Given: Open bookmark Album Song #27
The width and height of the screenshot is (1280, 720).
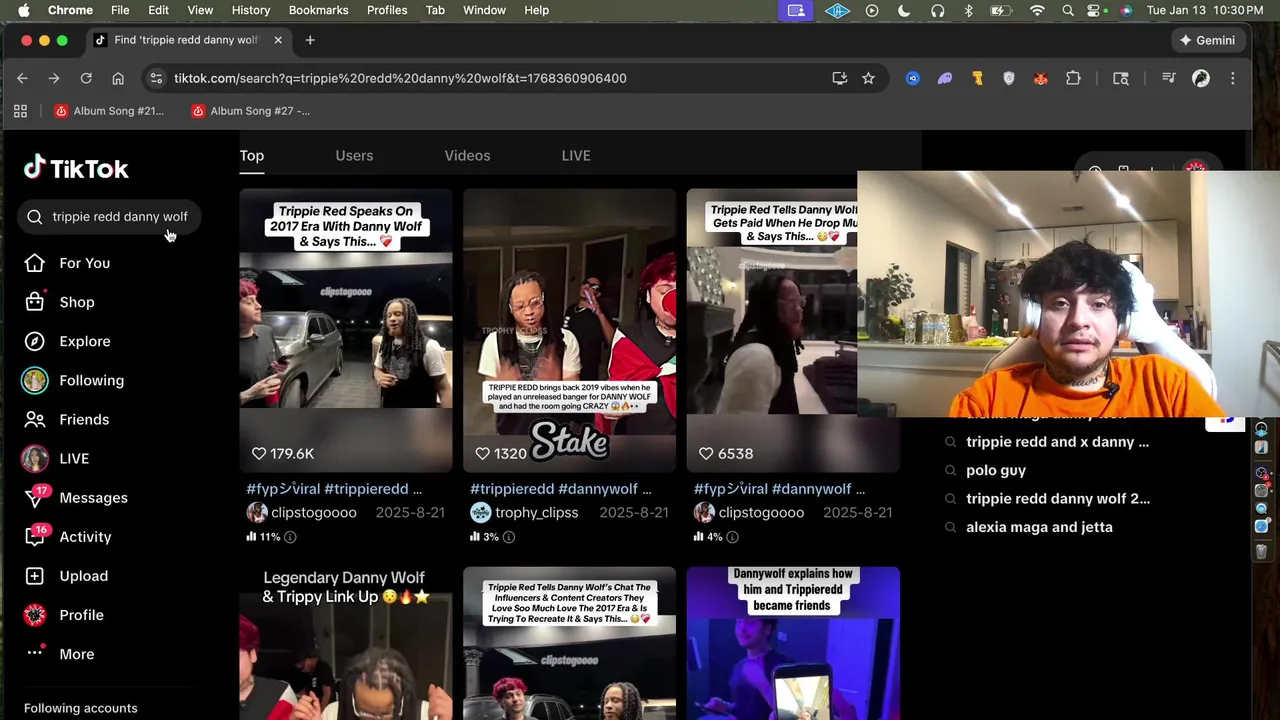Looking at the screenshot, I should 251,111.
